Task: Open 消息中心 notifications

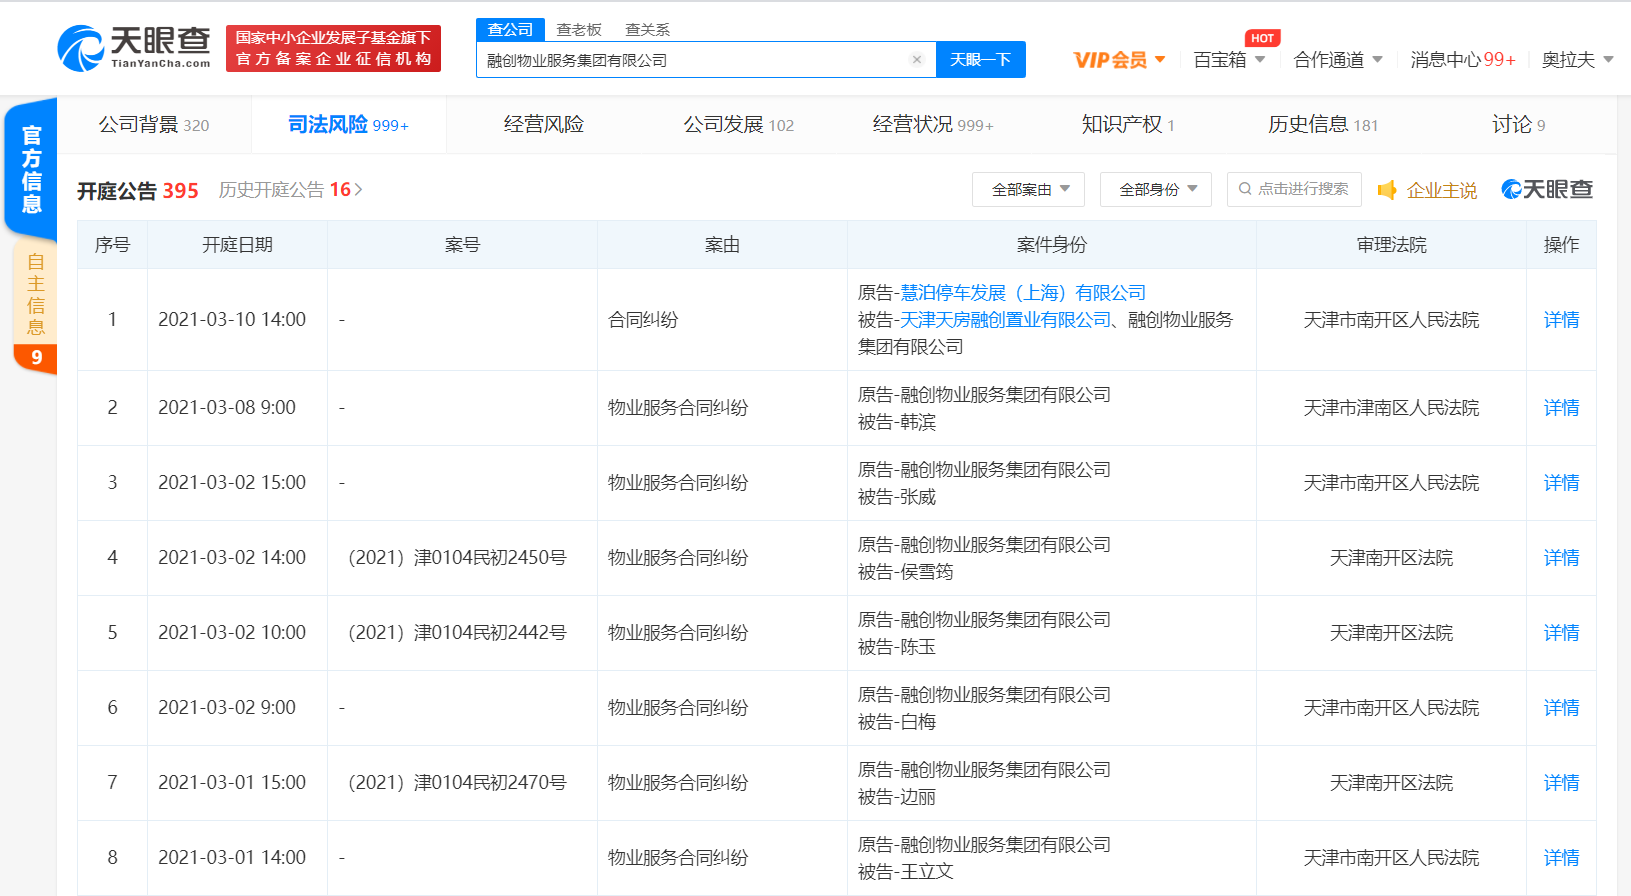Action: point(1463,60)
